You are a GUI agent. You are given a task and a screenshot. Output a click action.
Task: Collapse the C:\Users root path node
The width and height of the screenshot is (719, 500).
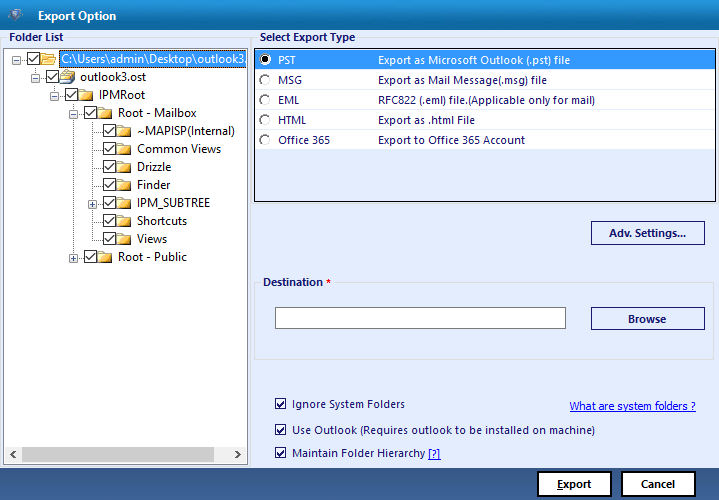17,61
